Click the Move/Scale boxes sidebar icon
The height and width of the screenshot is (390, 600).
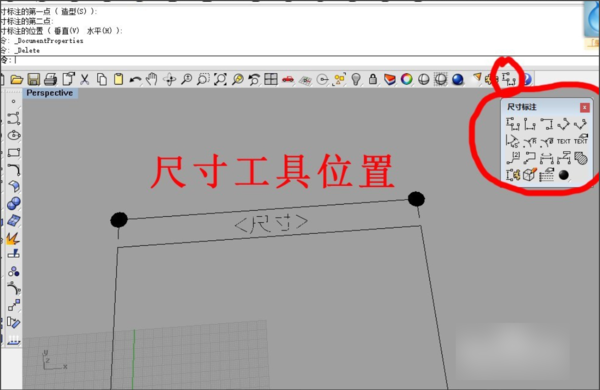pos(14,305)
